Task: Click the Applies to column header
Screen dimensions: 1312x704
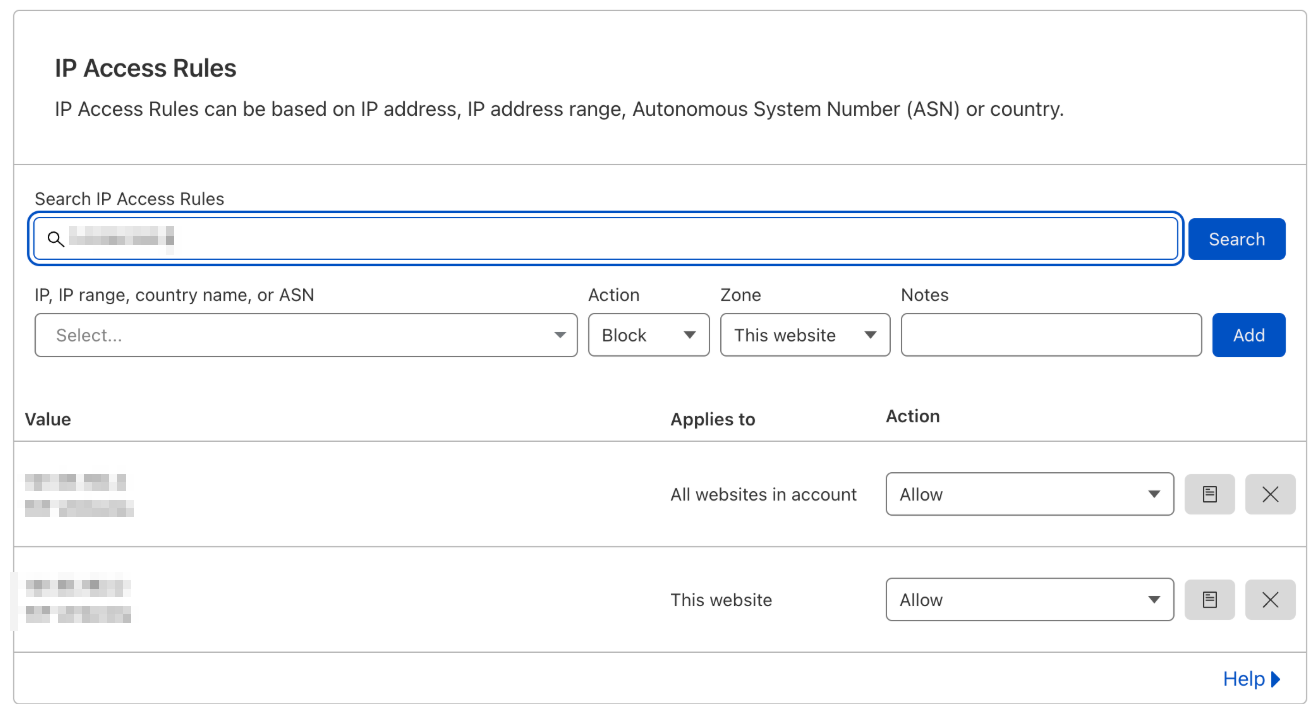Action: pyautogui.click(x=712, y=419)
